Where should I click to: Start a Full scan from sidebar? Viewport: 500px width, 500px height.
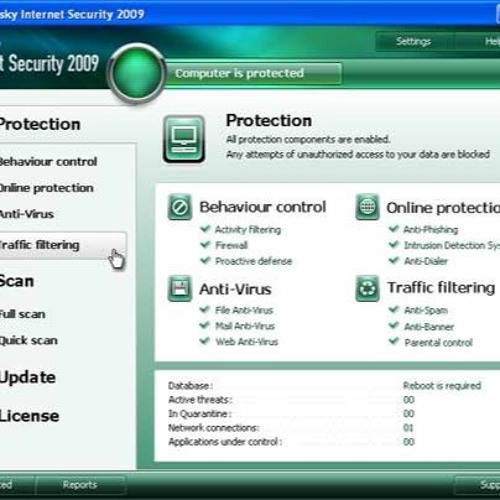(x=22, y=314)
